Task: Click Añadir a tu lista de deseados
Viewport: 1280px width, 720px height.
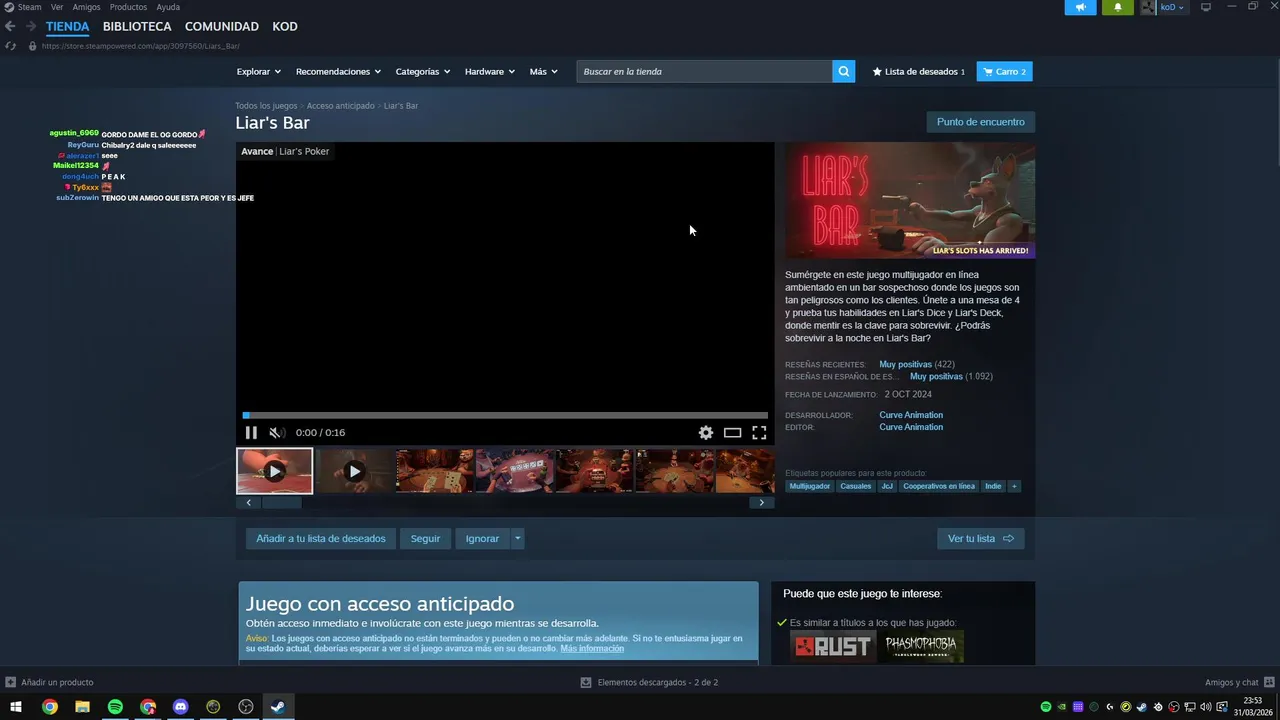Action: click(x=321, y=538)
